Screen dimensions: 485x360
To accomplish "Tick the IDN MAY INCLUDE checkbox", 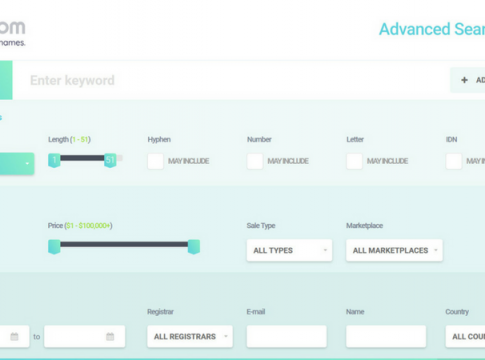I will click(x=454, y=161).
